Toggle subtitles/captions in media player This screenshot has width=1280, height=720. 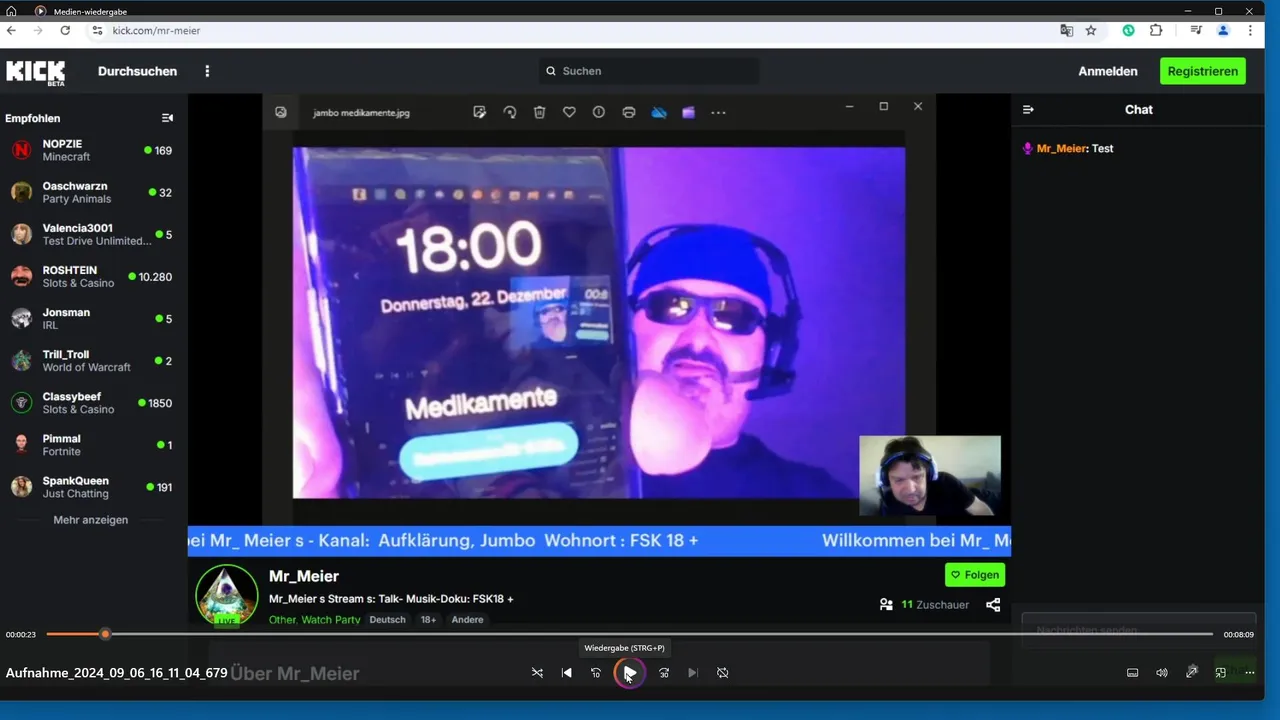(x=1132, y=673)
